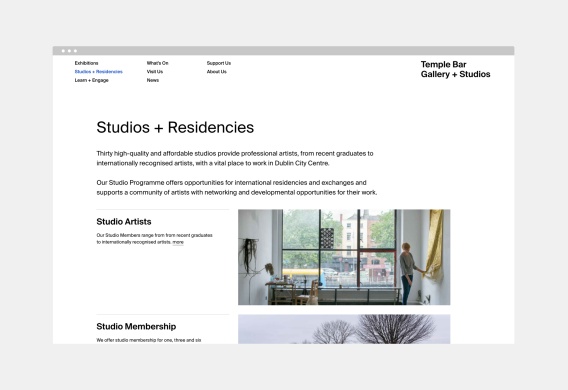The width and height of the screenshot is (568, 390).
Task: Click the third browser window dot
Action: [75, 51]
